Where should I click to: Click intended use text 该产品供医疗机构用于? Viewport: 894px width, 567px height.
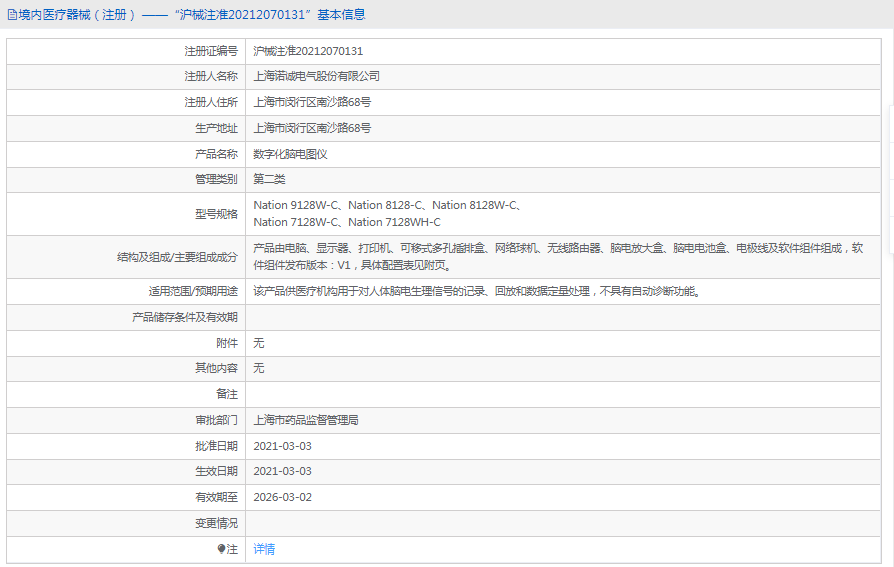coord(477,291)
